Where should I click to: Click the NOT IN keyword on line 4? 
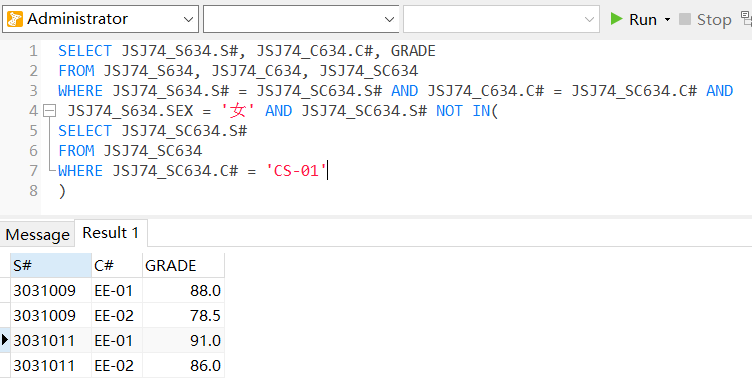pyautogui.click(x=463, y=111)
